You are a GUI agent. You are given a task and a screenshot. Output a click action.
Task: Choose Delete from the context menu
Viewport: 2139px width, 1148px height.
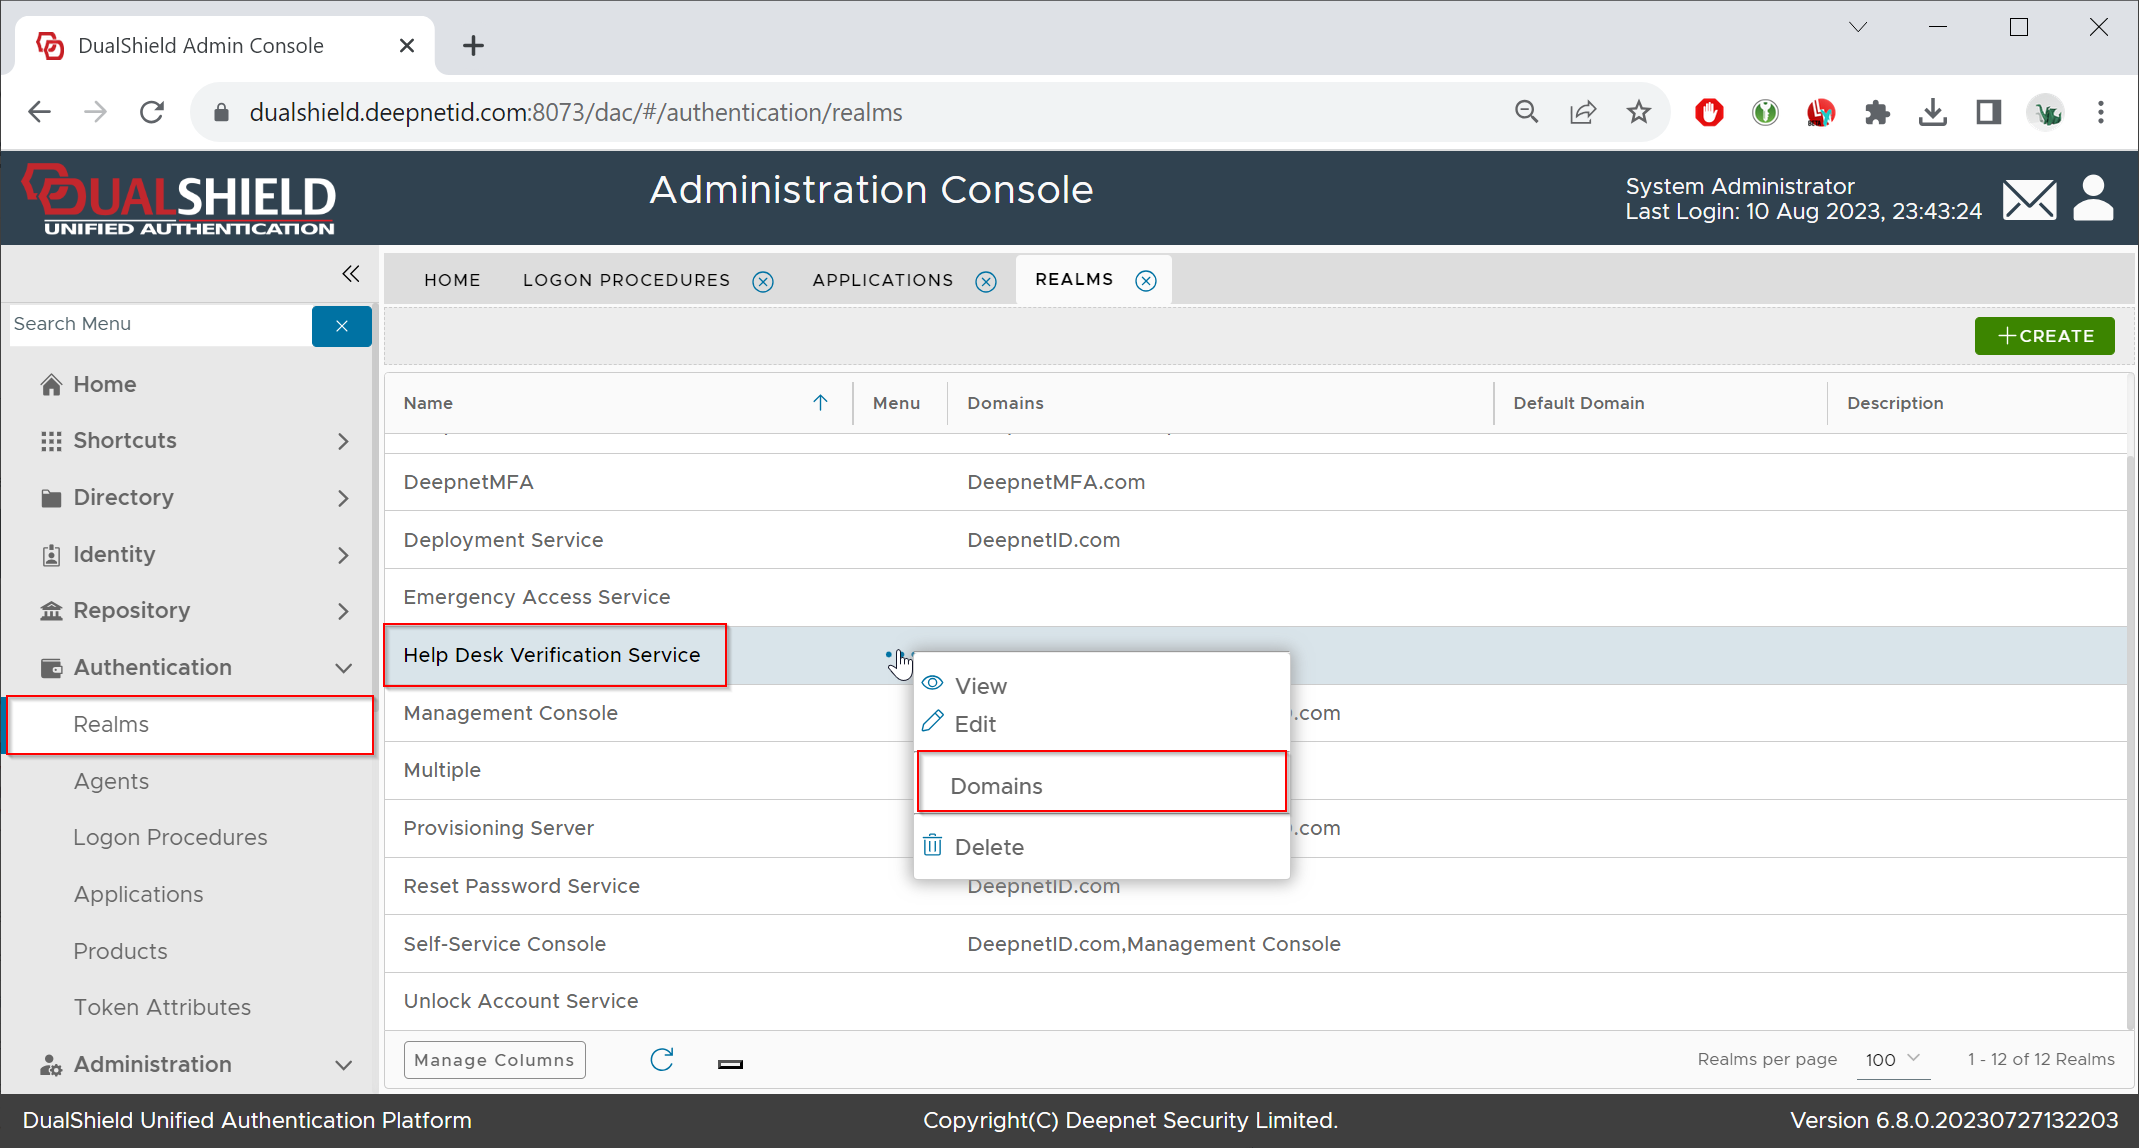pyautogui.click(x=989, y=847)
